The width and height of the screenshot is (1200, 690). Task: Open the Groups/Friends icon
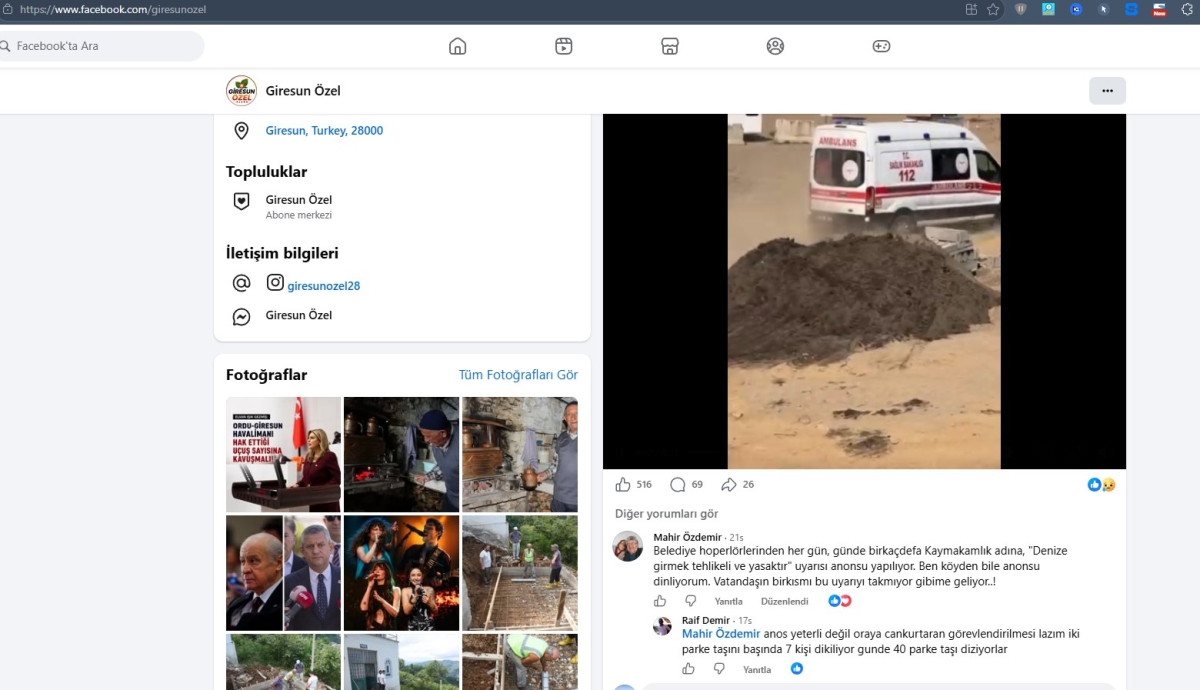point(775,46)
